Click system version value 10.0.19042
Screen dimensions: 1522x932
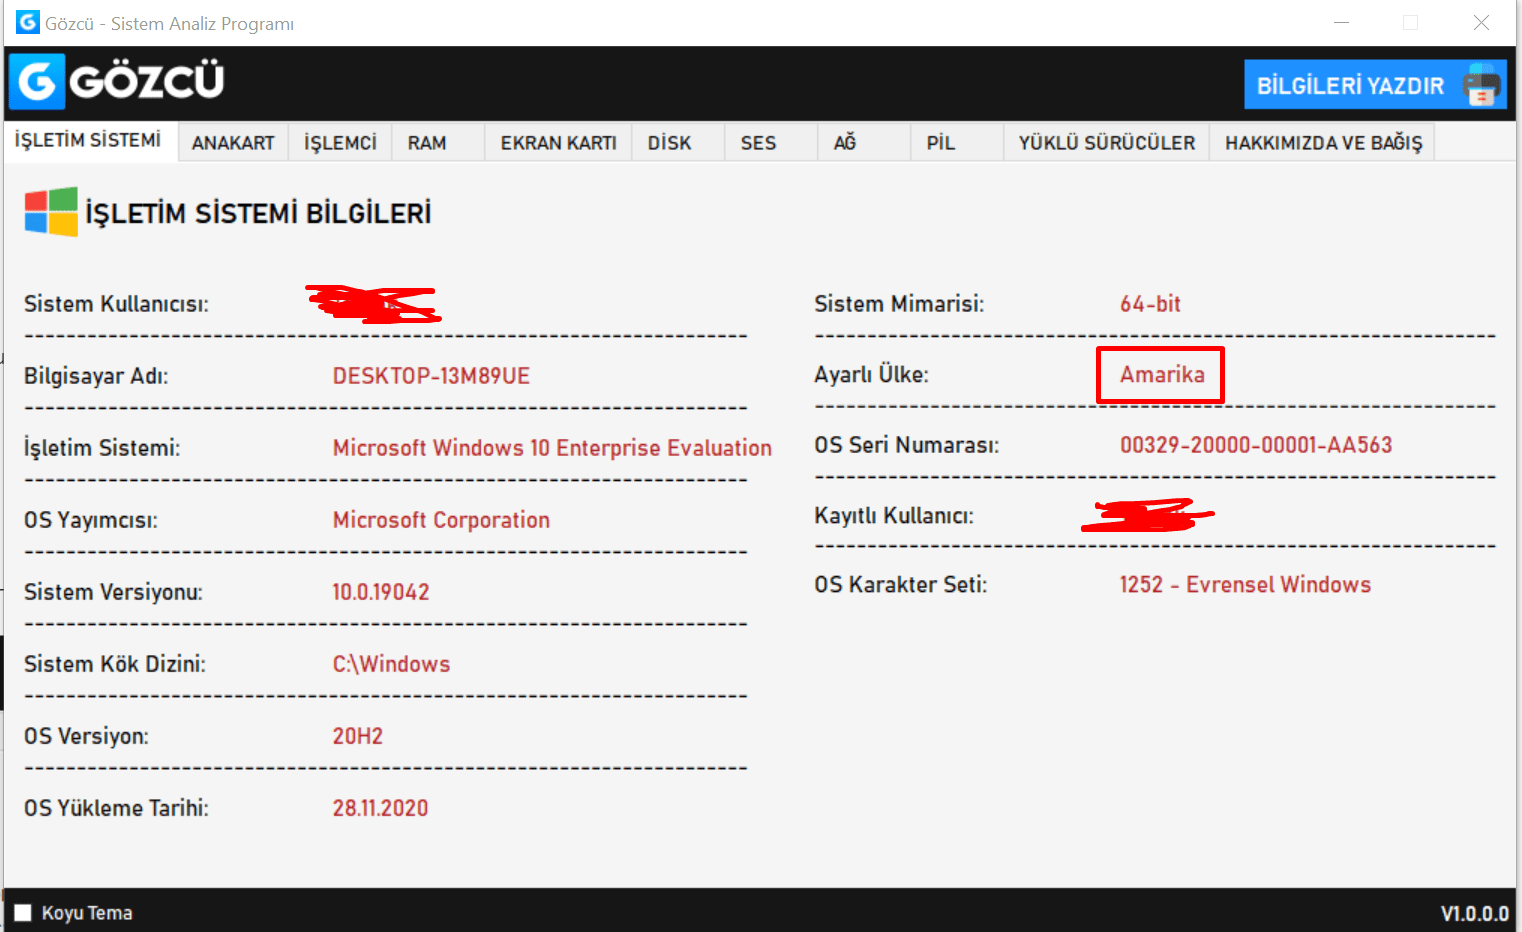[x=381, y=592]
